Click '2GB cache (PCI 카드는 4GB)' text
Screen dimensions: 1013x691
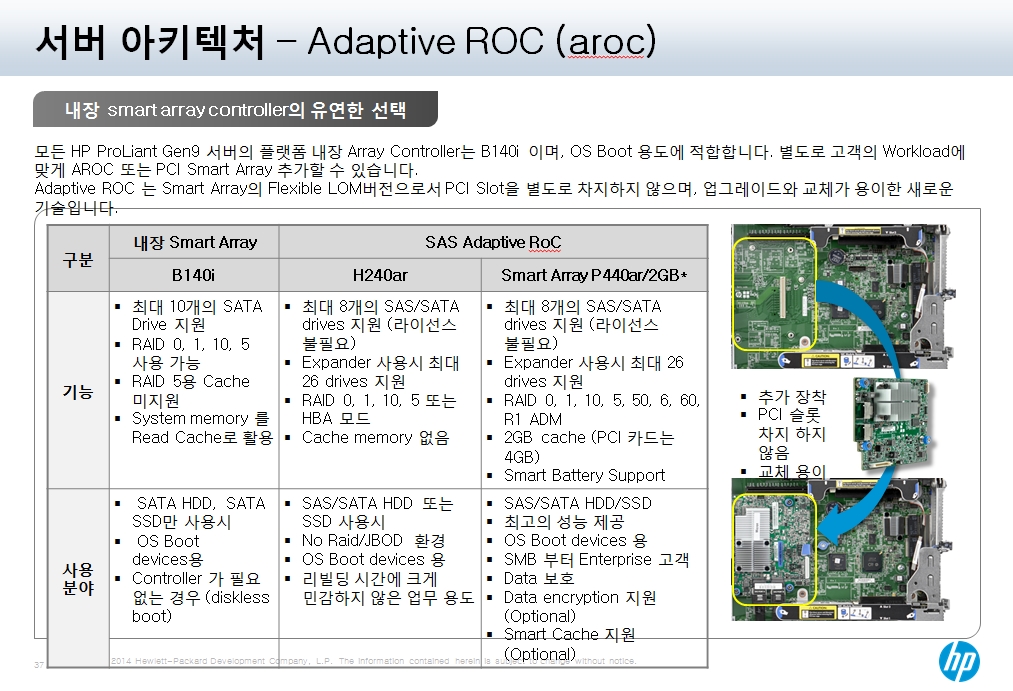pos(589,447)
